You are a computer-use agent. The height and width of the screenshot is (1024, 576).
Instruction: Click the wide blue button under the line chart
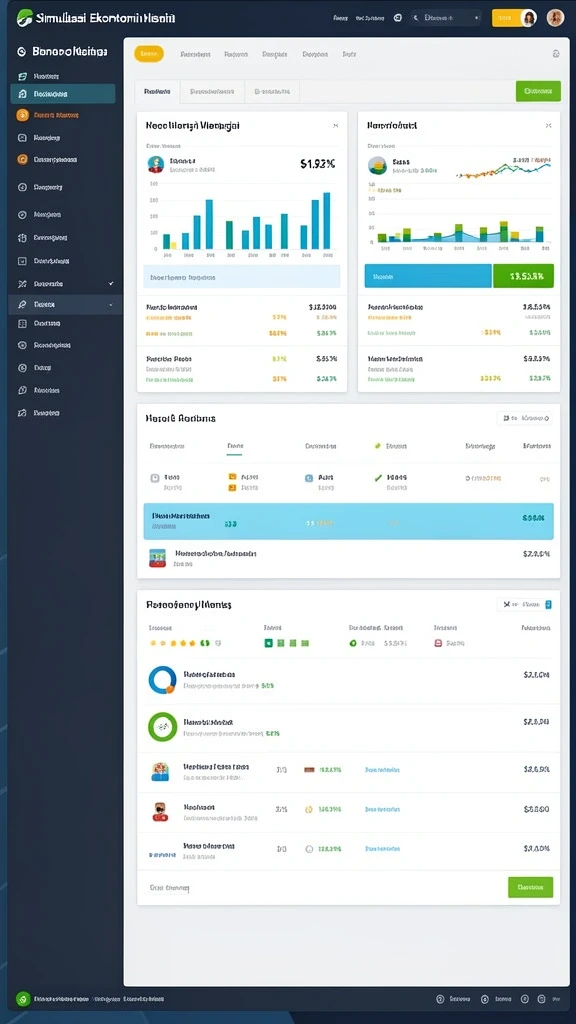point(428,276)
